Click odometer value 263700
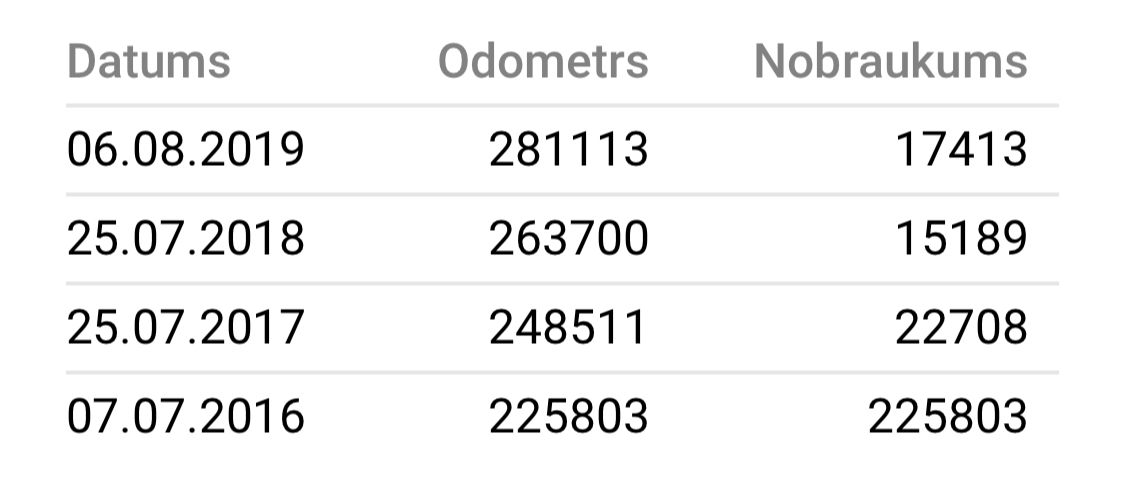1125x495 pixels. coord(568,239)
